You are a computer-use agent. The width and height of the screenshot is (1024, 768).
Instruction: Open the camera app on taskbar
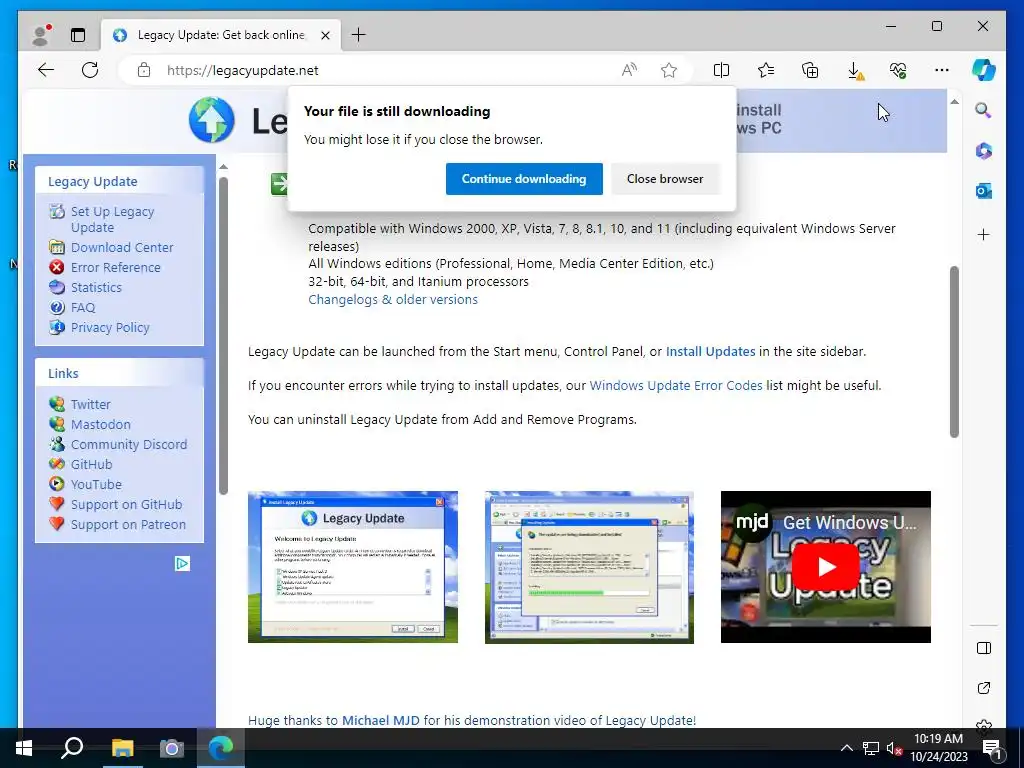(171, 748)
